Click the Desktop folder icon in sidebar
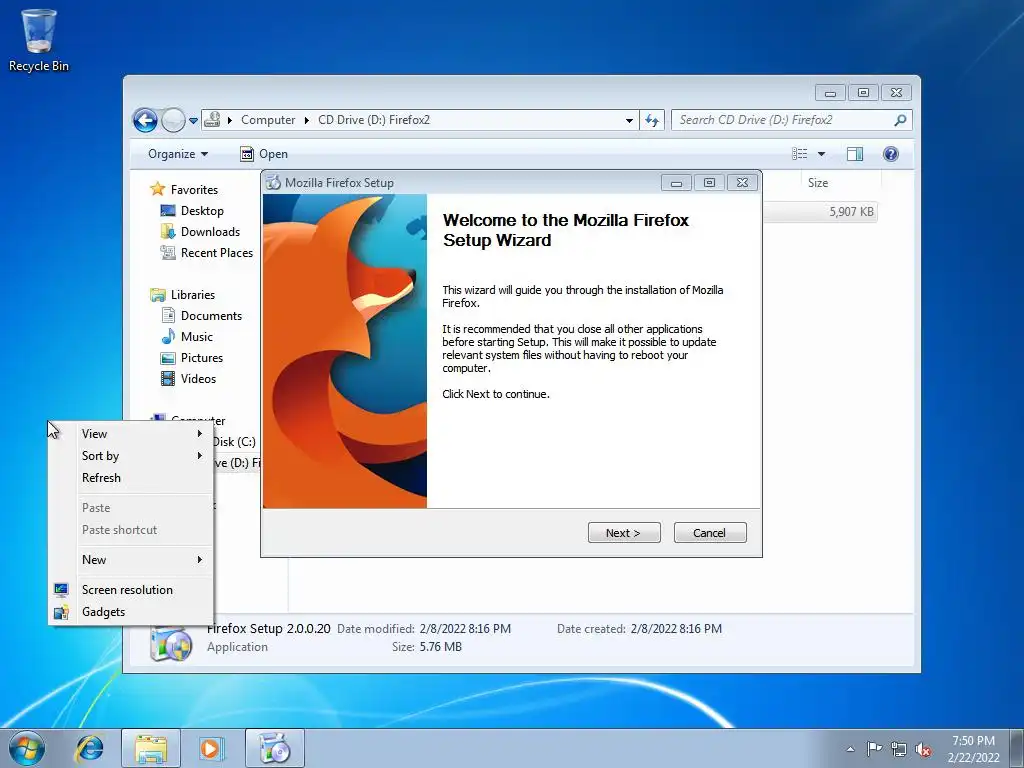This screenshot has height=768, width=1024. pos(168,211)
